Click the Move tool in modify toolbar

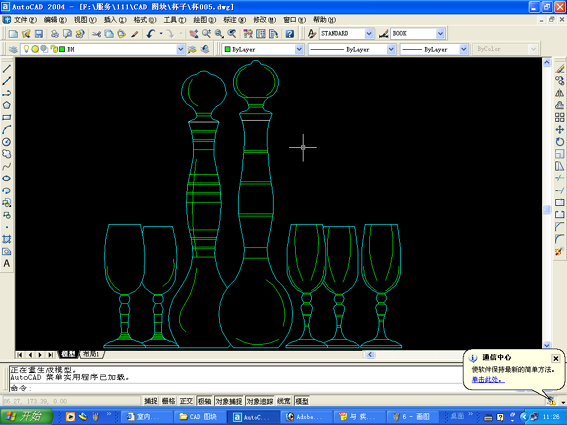point(559,129)
